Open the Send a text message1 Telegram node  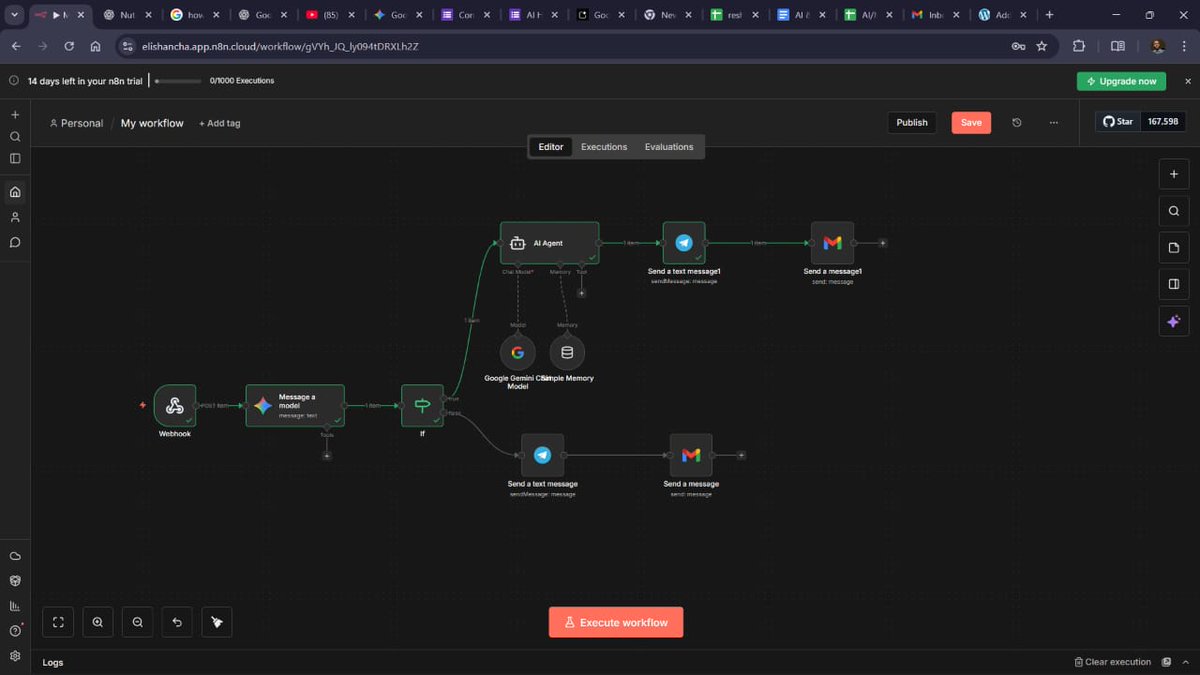684,243
